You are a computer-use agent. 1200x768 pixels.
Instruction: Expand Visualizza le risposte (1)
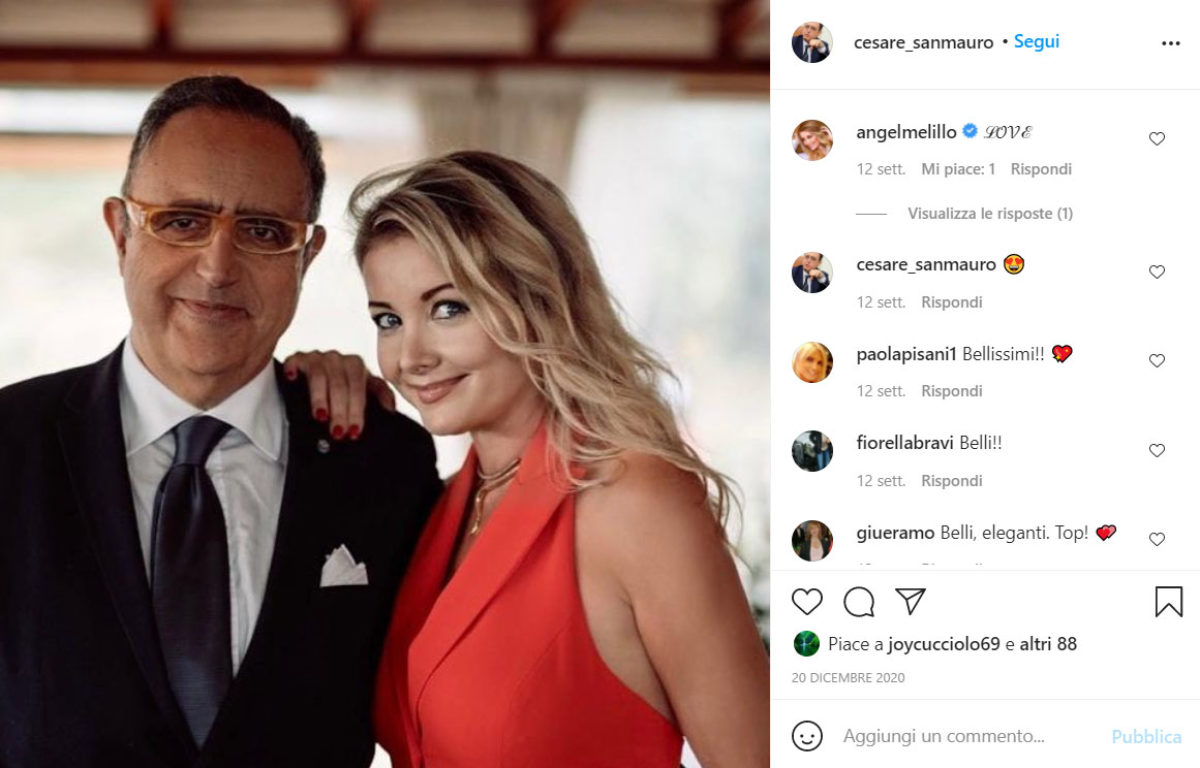(x=990, y=213)
